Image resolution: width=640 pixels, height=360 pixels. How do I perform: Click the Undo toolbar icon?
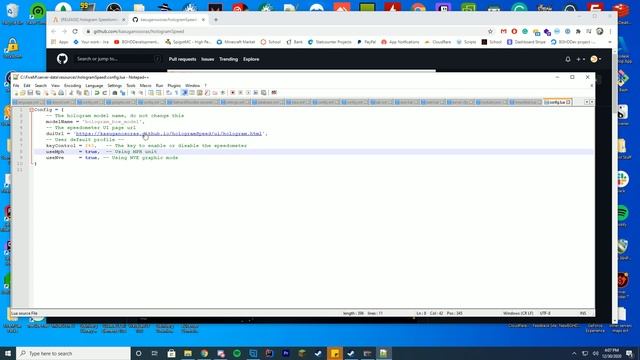pos(97,93)
